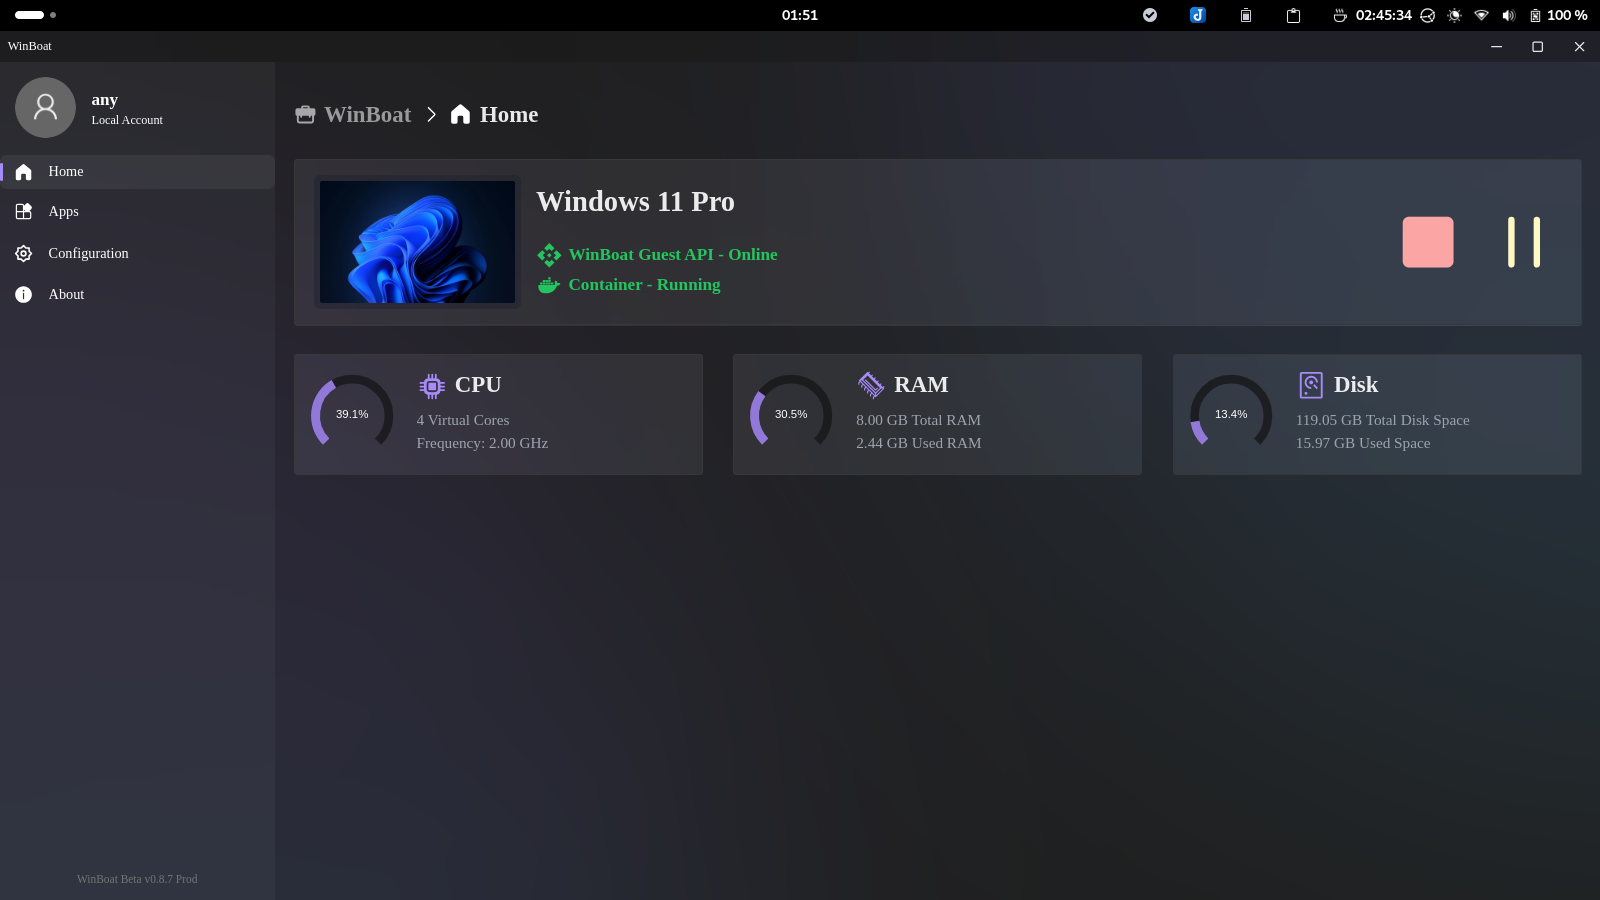Stop the Windows container with red square button
The image size is (1600, 900).
click(x=1427, y=242)
